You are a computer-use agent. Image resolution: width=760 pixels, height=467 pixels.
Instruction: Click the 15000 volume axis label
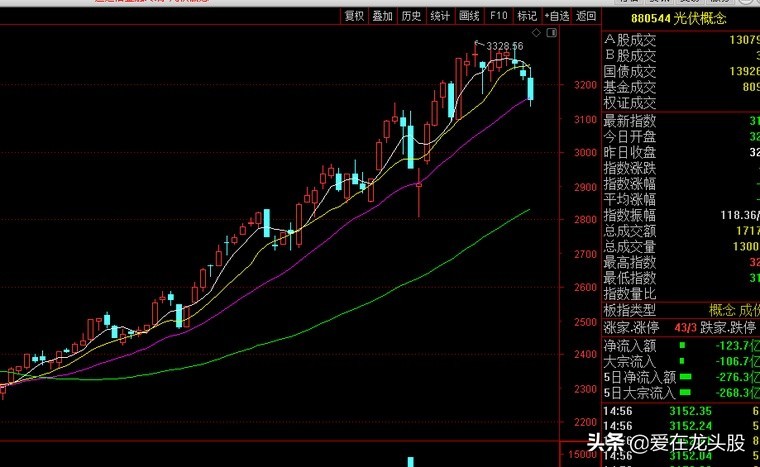pos(582,455)
